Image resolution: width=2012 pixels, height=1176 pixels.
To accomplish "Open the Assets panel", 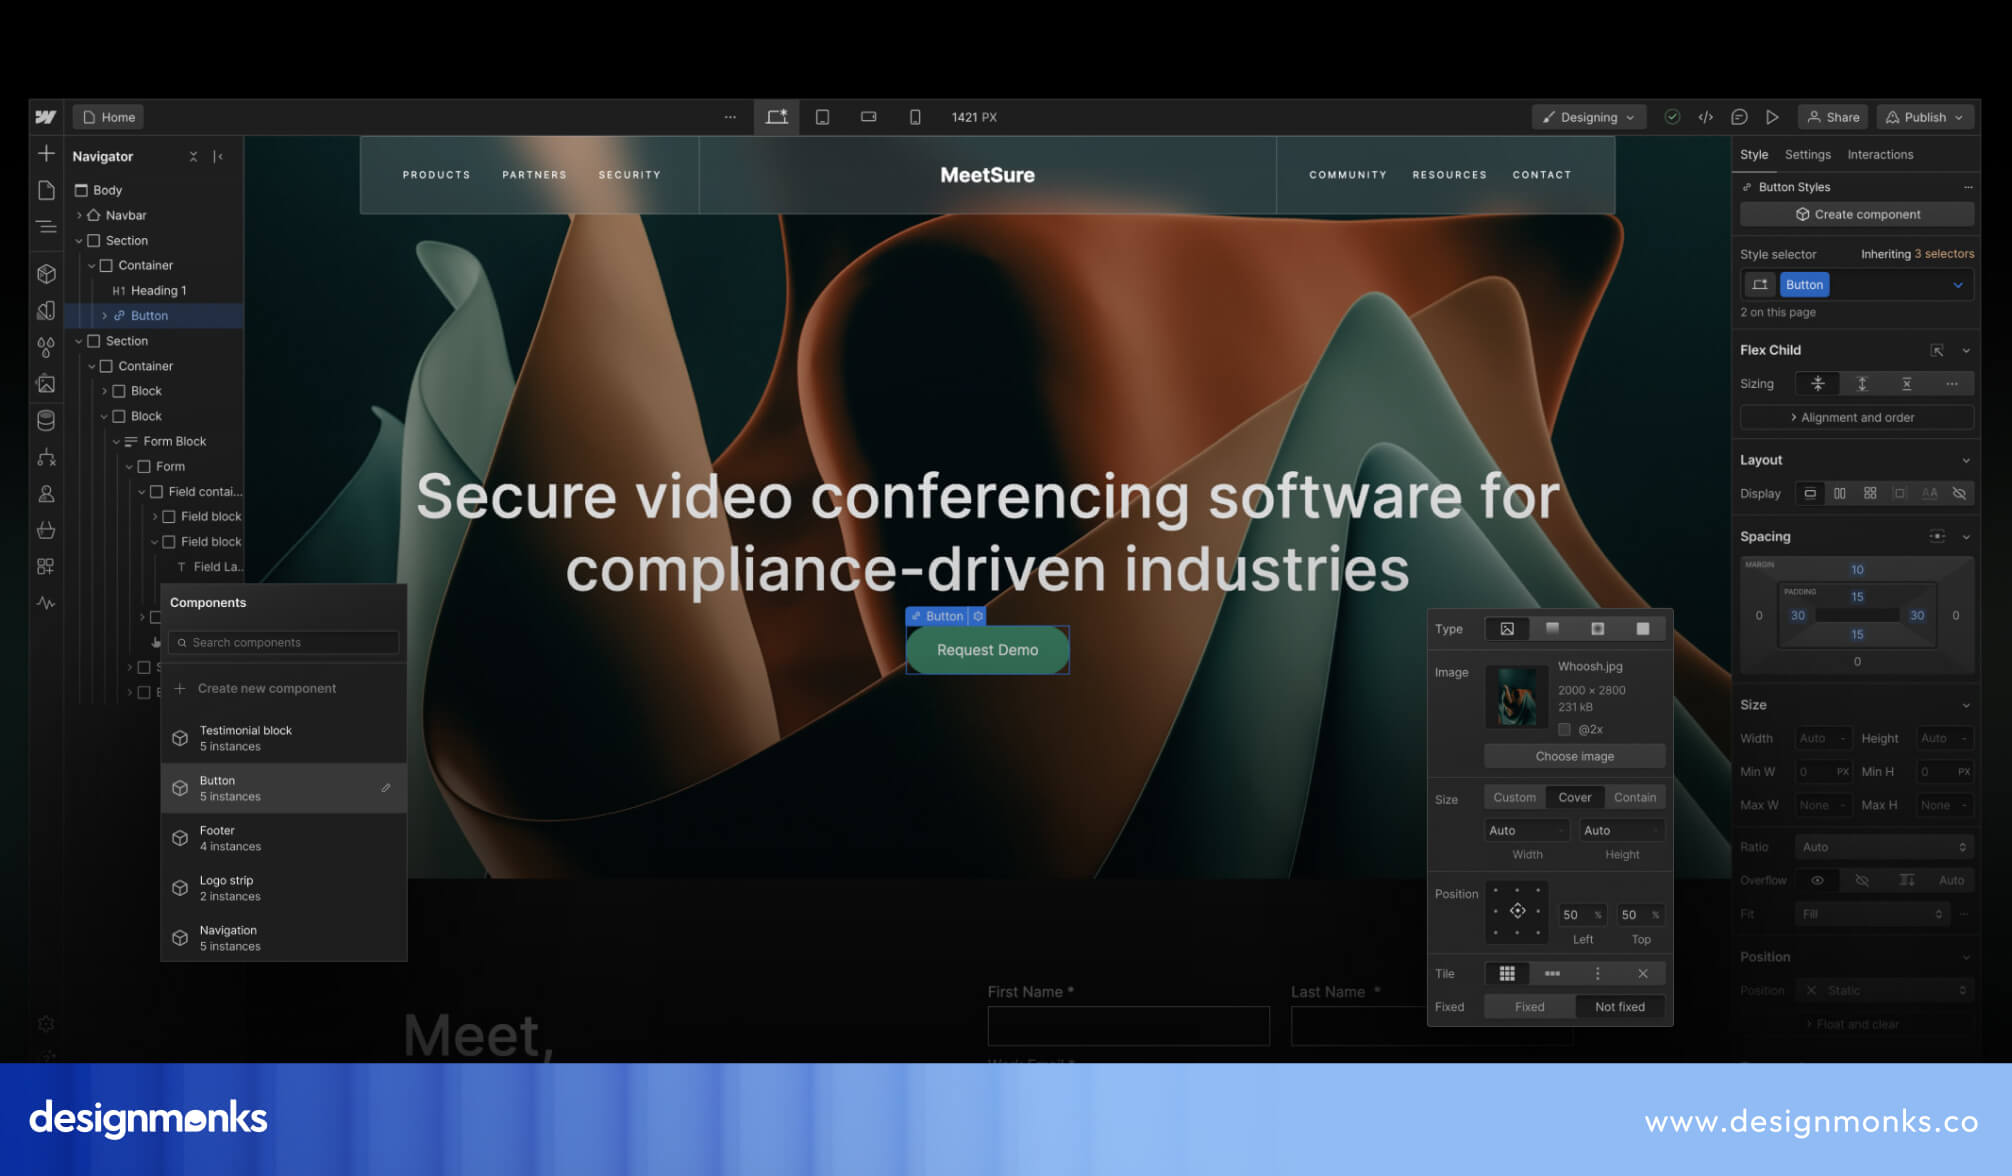I will (x=46, y=384).
